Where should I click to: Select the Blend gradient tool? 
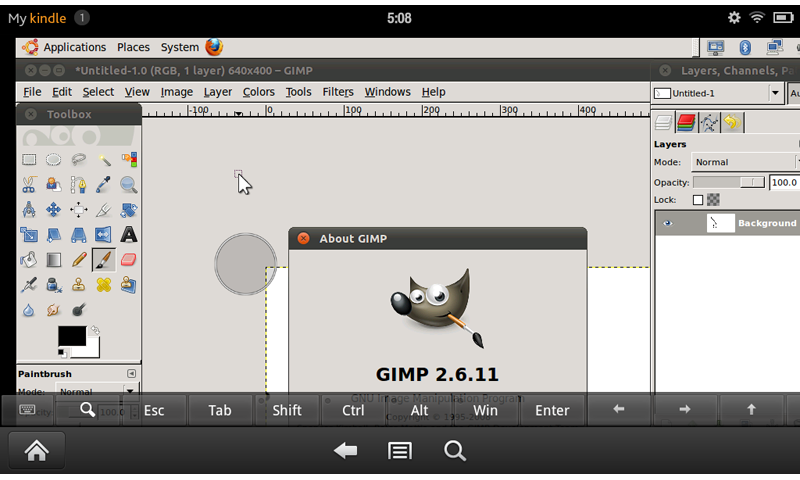pos(54,260)
